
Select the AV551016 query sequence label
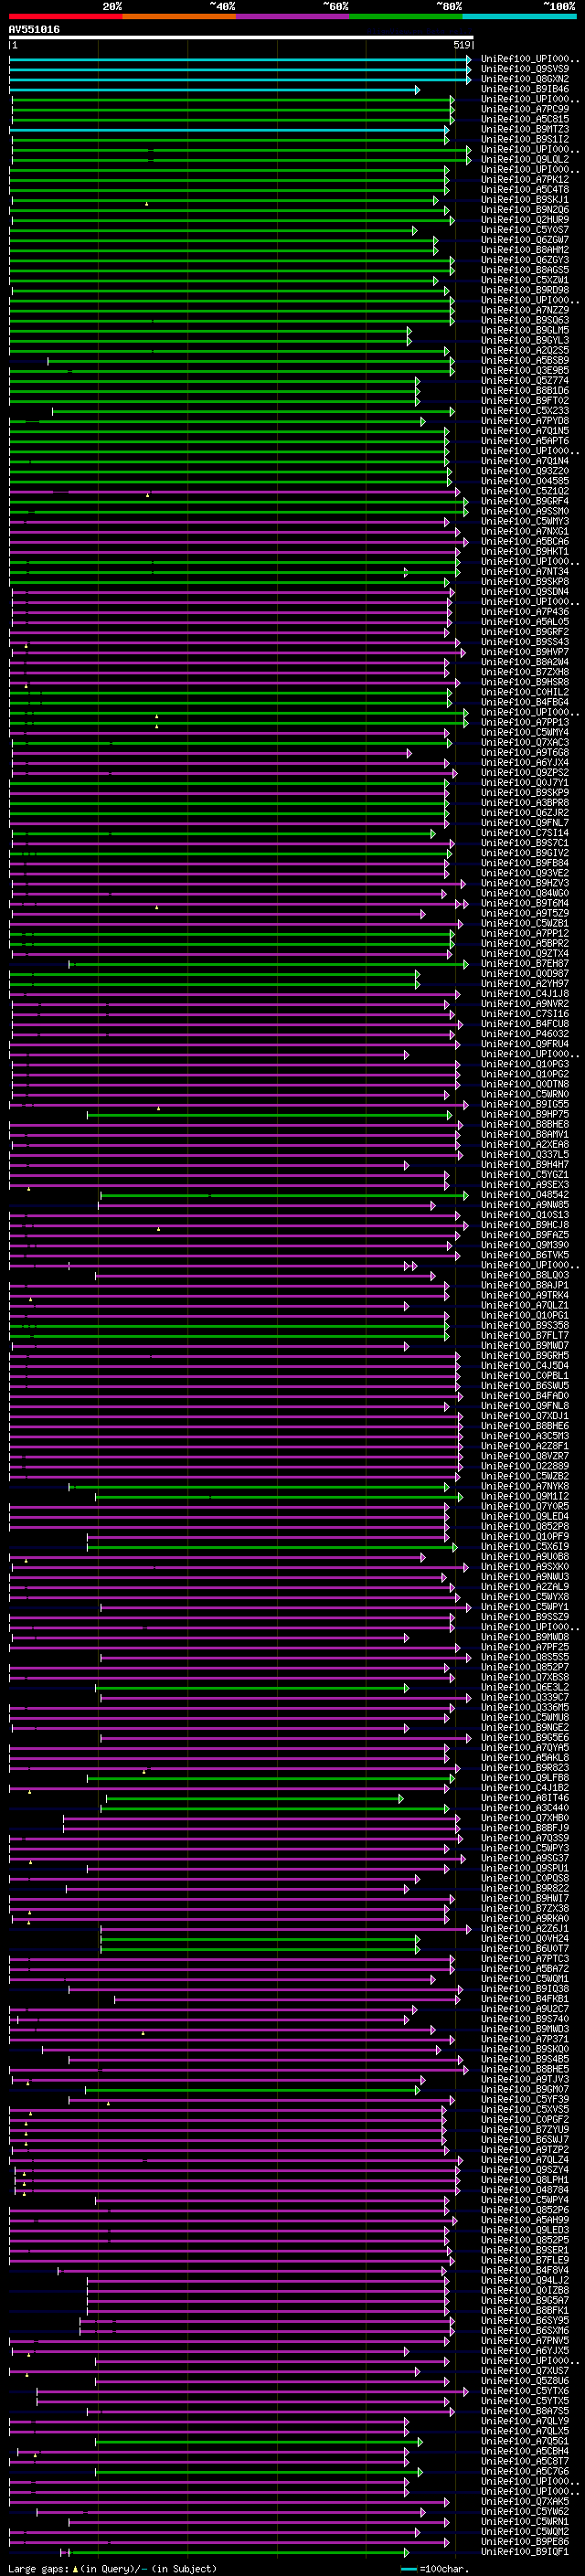34,29
